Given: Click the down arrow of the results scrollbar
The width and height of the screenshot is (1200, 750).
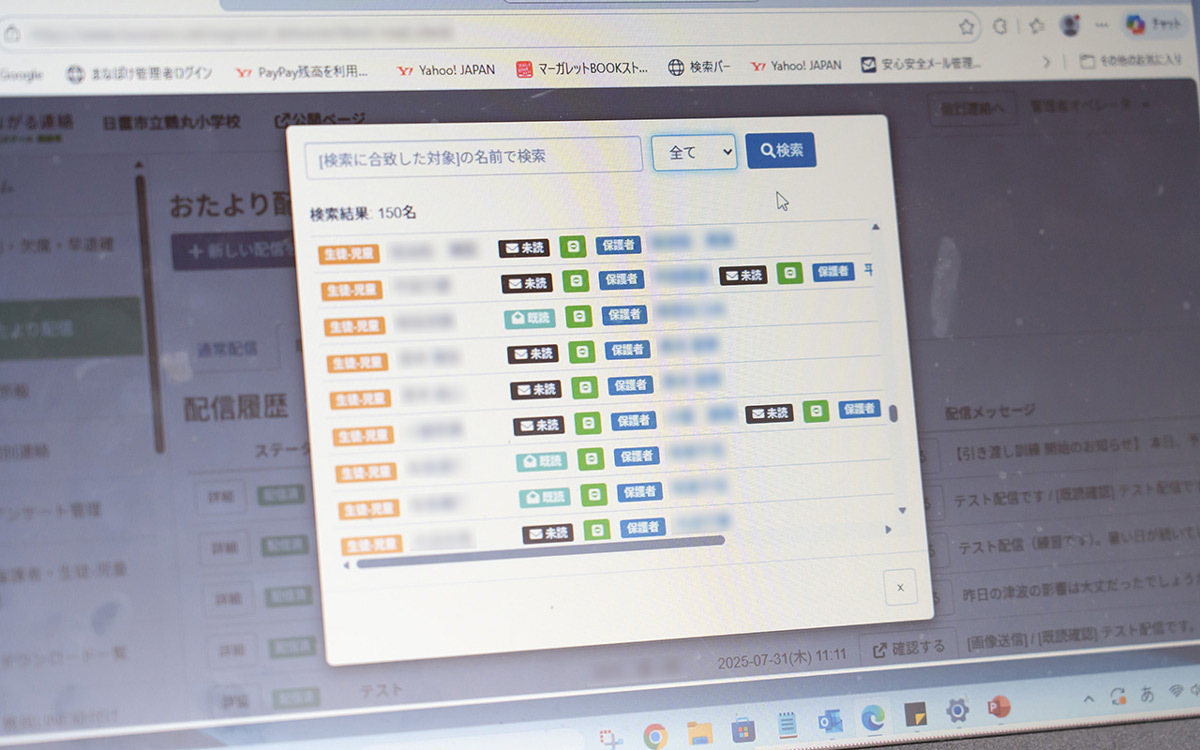Looking at the screenshot, I should pyautogui.click(x=902, y=510).
